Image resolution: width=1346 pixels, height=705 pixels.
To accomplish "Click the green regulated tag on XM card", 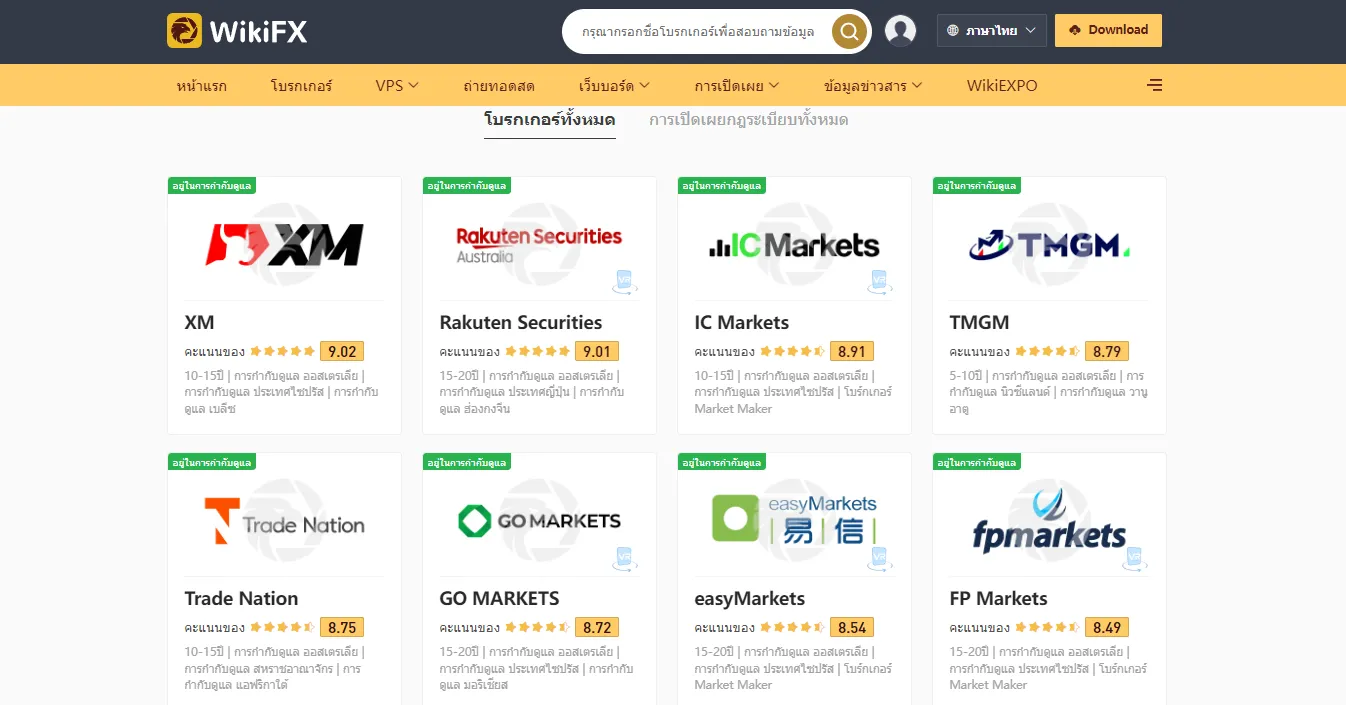I will (212, 185).
